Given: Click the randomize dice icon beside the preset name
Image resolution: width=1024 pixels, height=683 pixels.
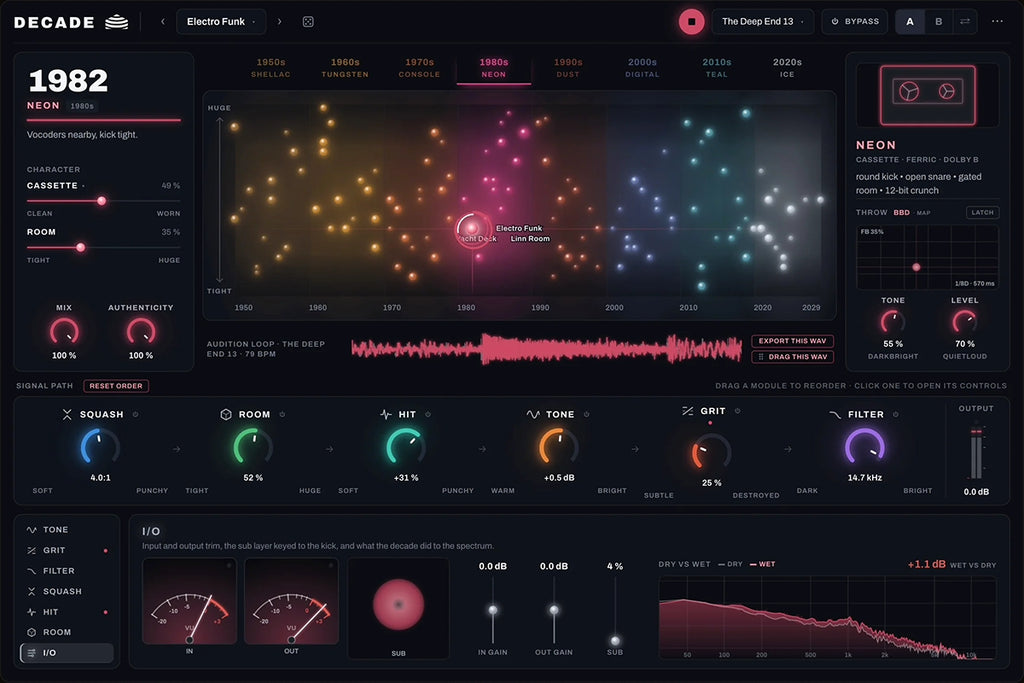Looking at the screenshot, I should click(308, 22).
